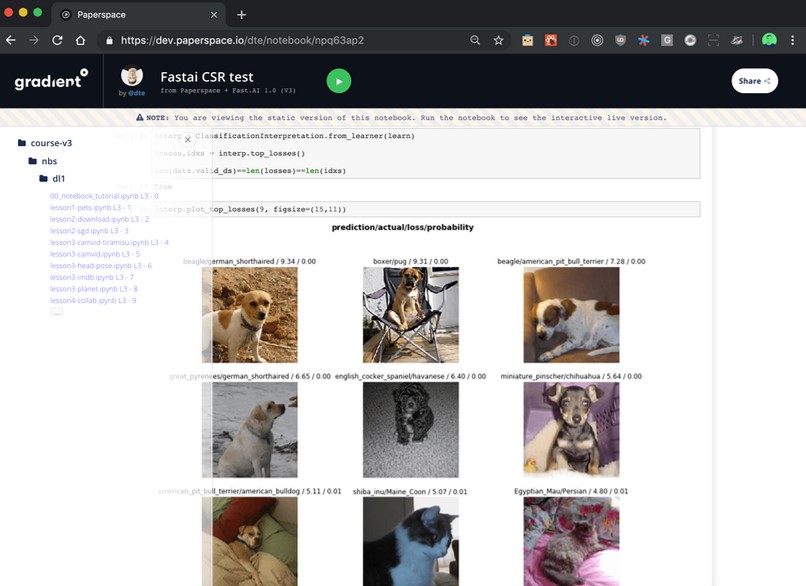The width and height of the screenshot is (806, 586).
Task: Close the file browser side panel
Action: 187,139
